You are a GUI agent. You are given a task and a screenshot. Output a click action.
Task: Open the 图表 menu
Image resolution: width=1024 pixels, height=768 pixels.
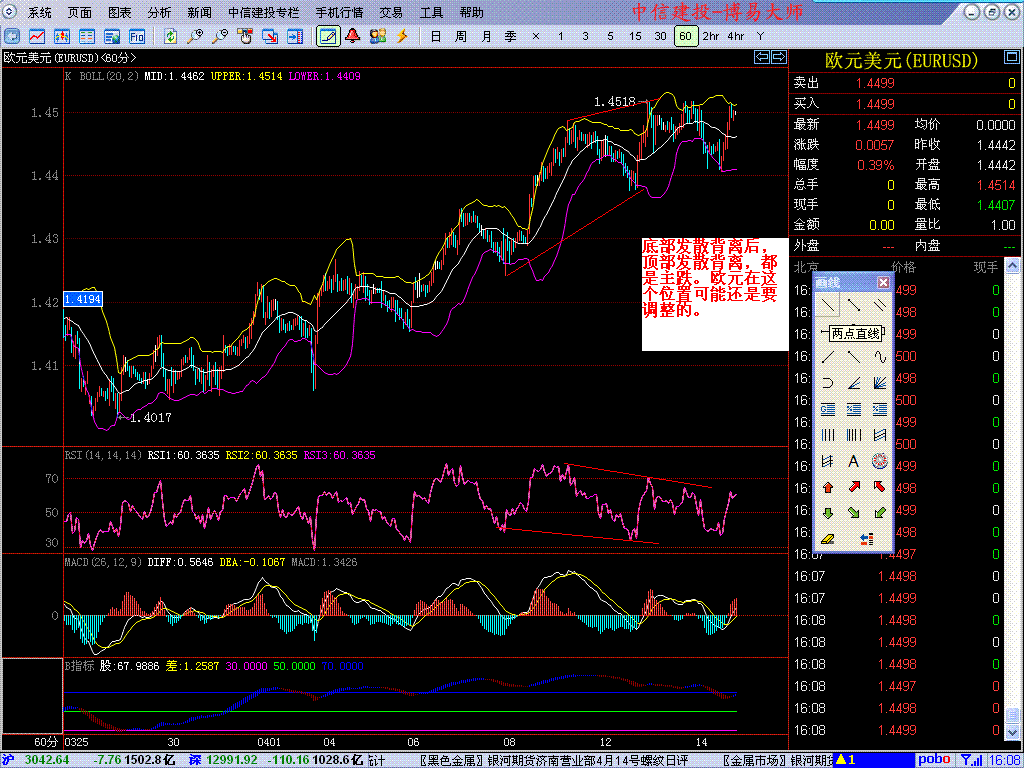(x=120, y=12)
